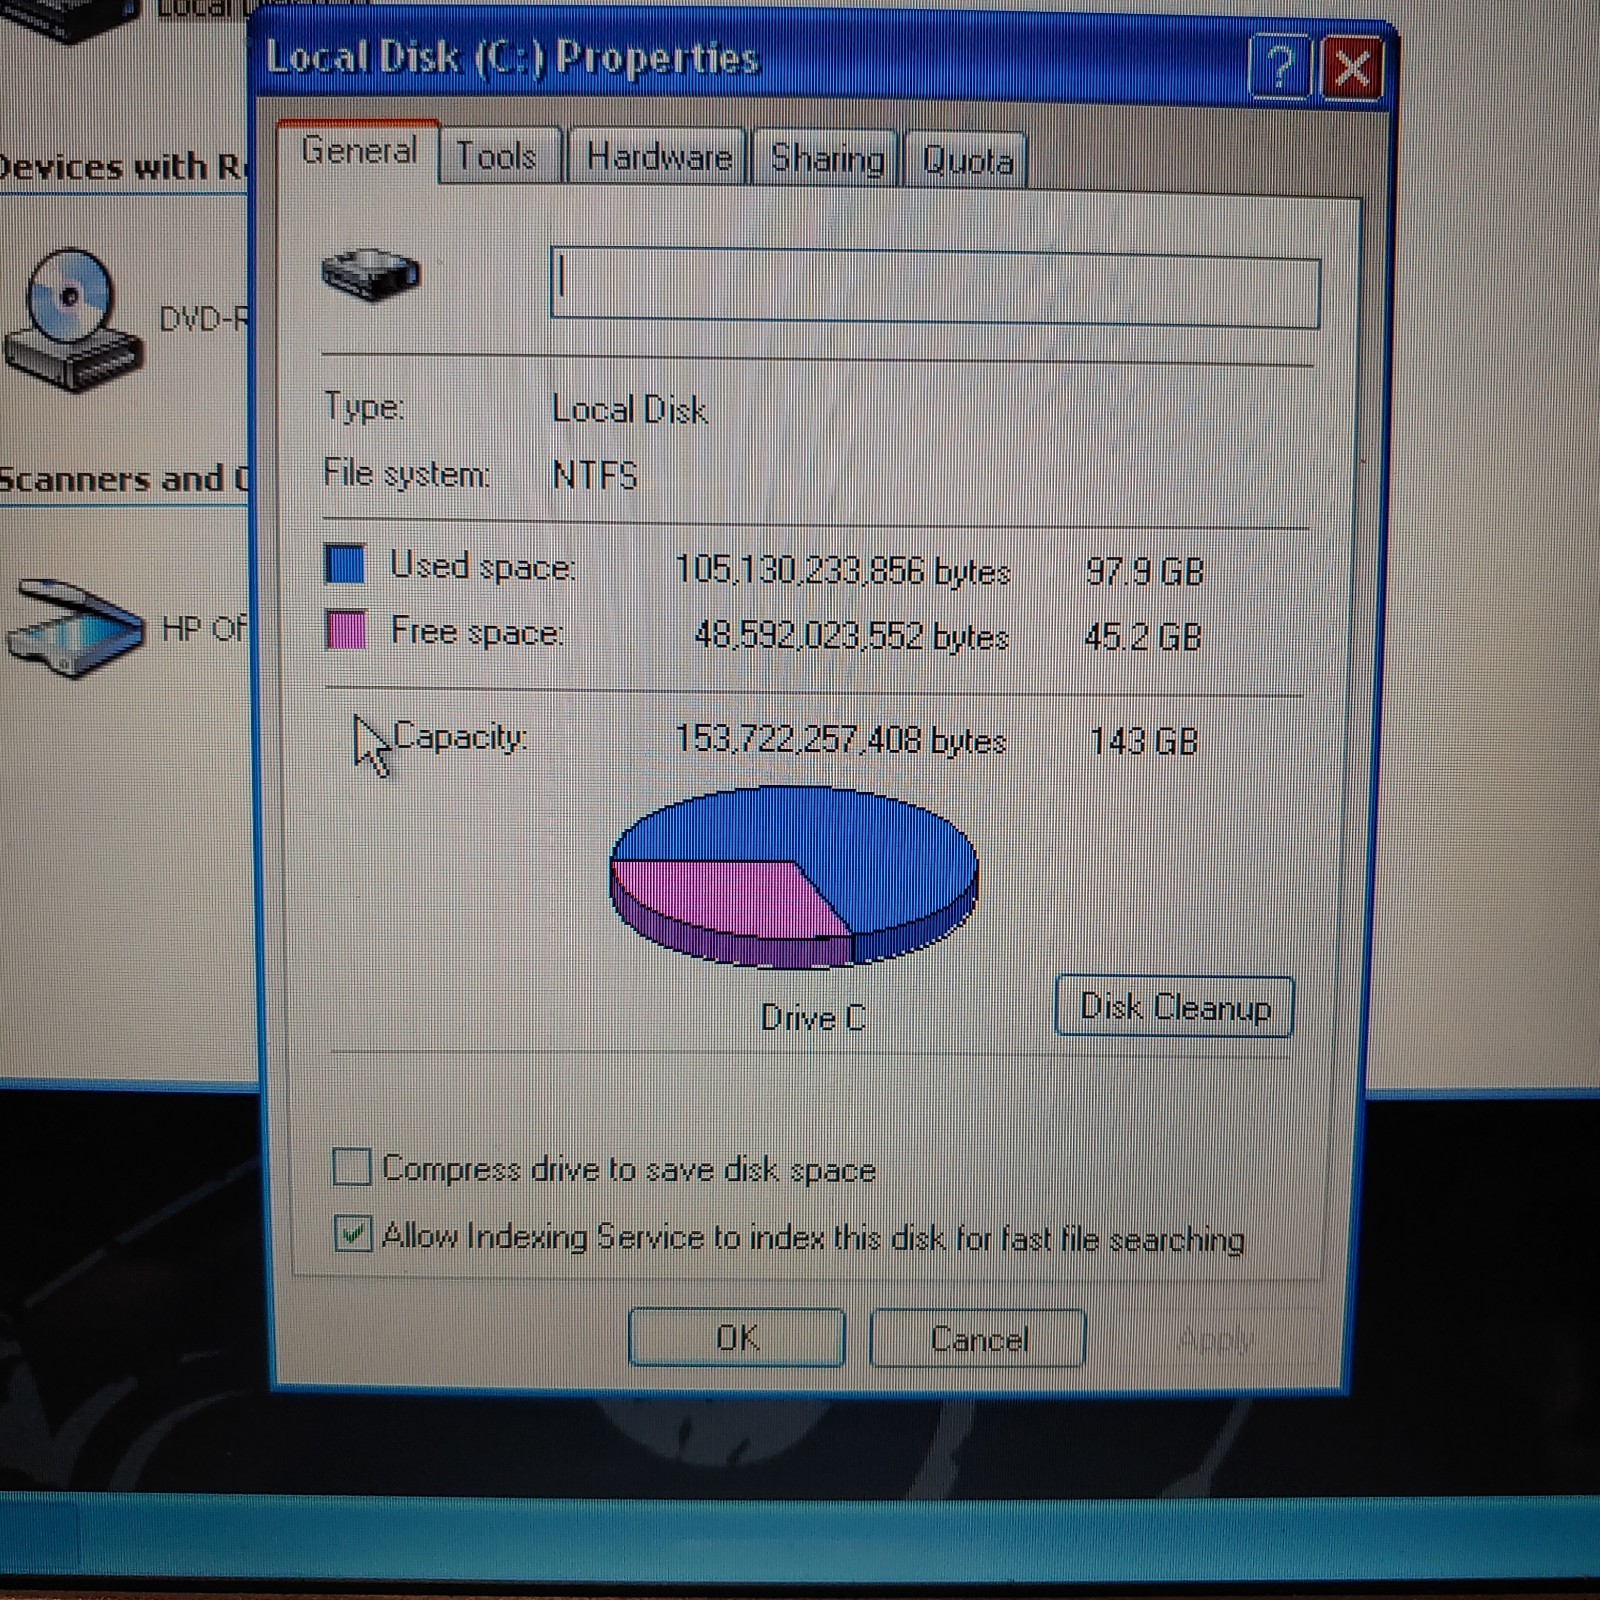Click the 'Devices with R...' group header
Image resolution: width=1600 pixels, height=1600 pixels.
point(123,166)
